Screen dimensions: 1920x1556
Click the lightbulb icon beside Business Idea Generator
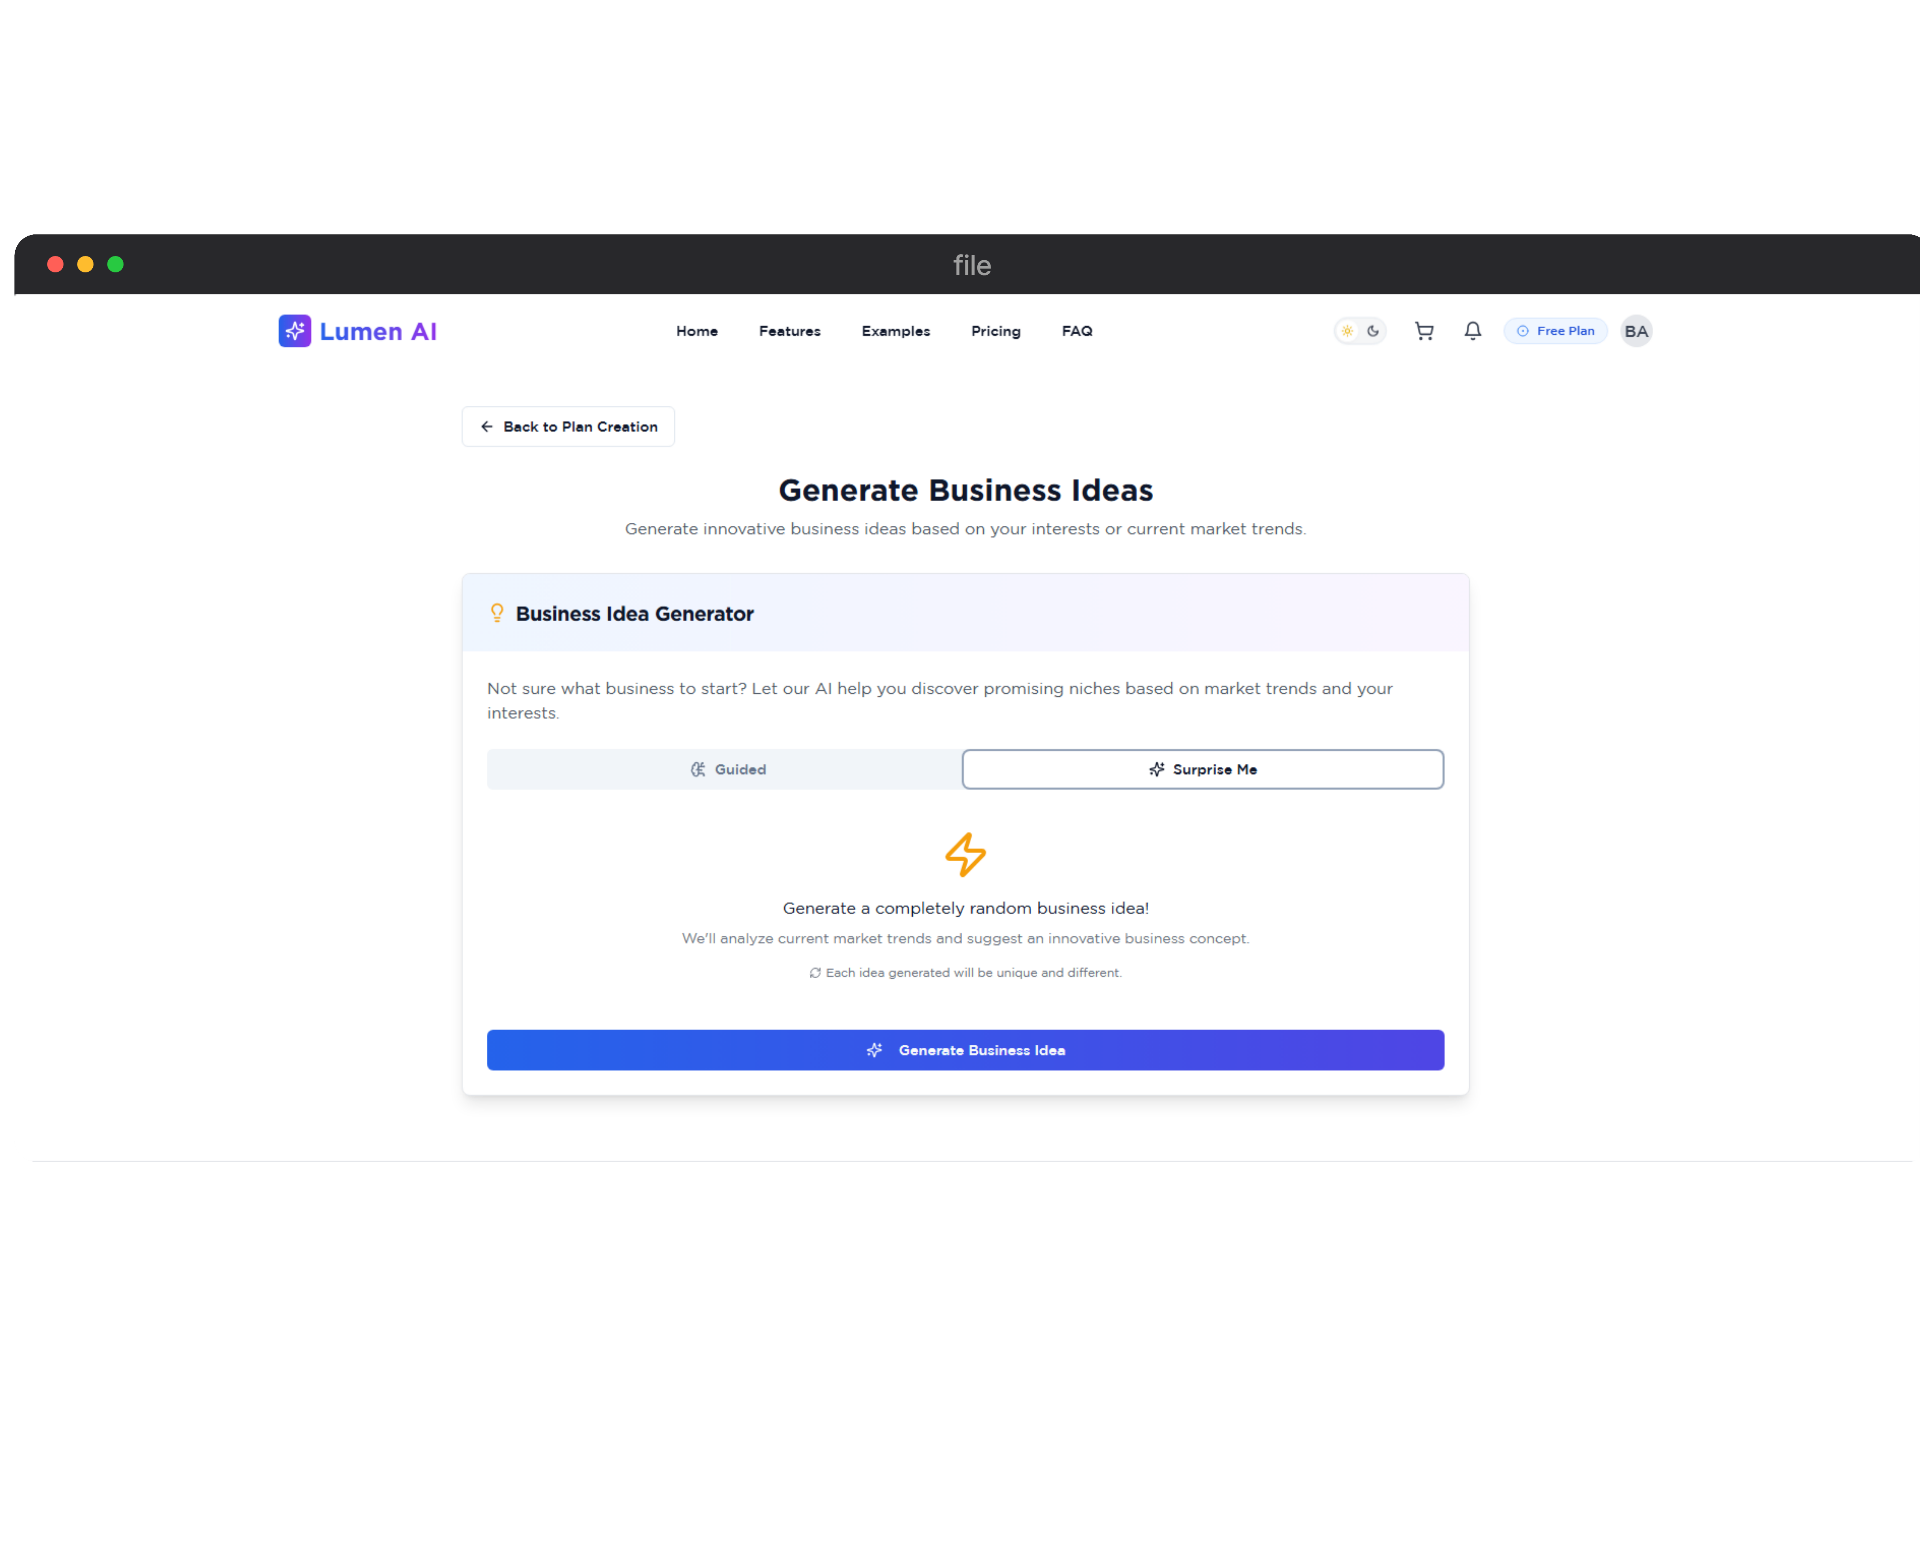[x=497, y=613]
